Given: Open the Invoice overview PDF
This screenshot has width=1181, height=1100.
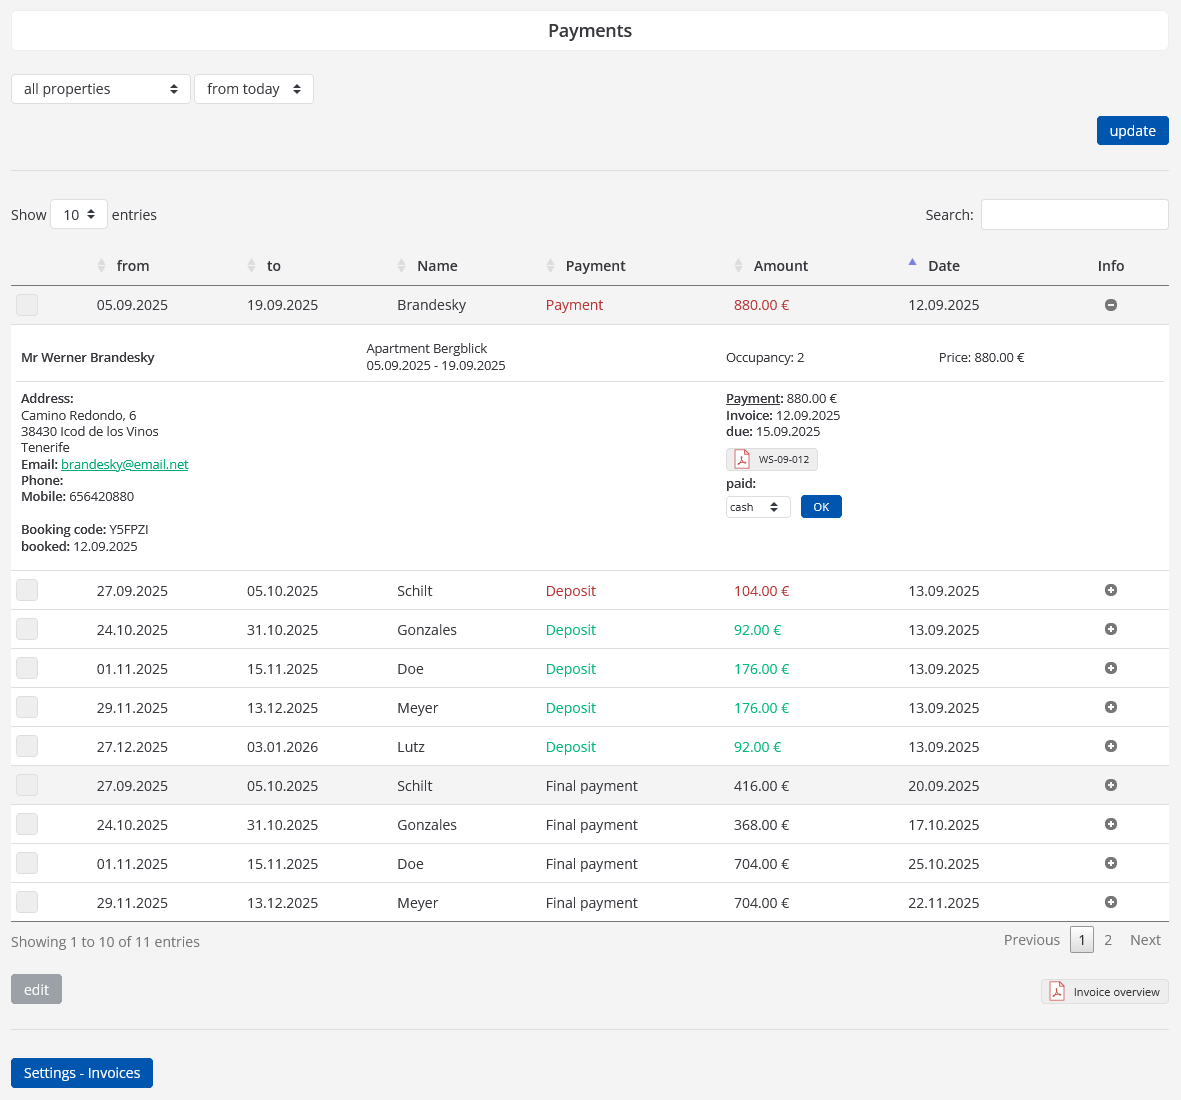Looking at the screenshot, I should click(x=1104, y=992).
